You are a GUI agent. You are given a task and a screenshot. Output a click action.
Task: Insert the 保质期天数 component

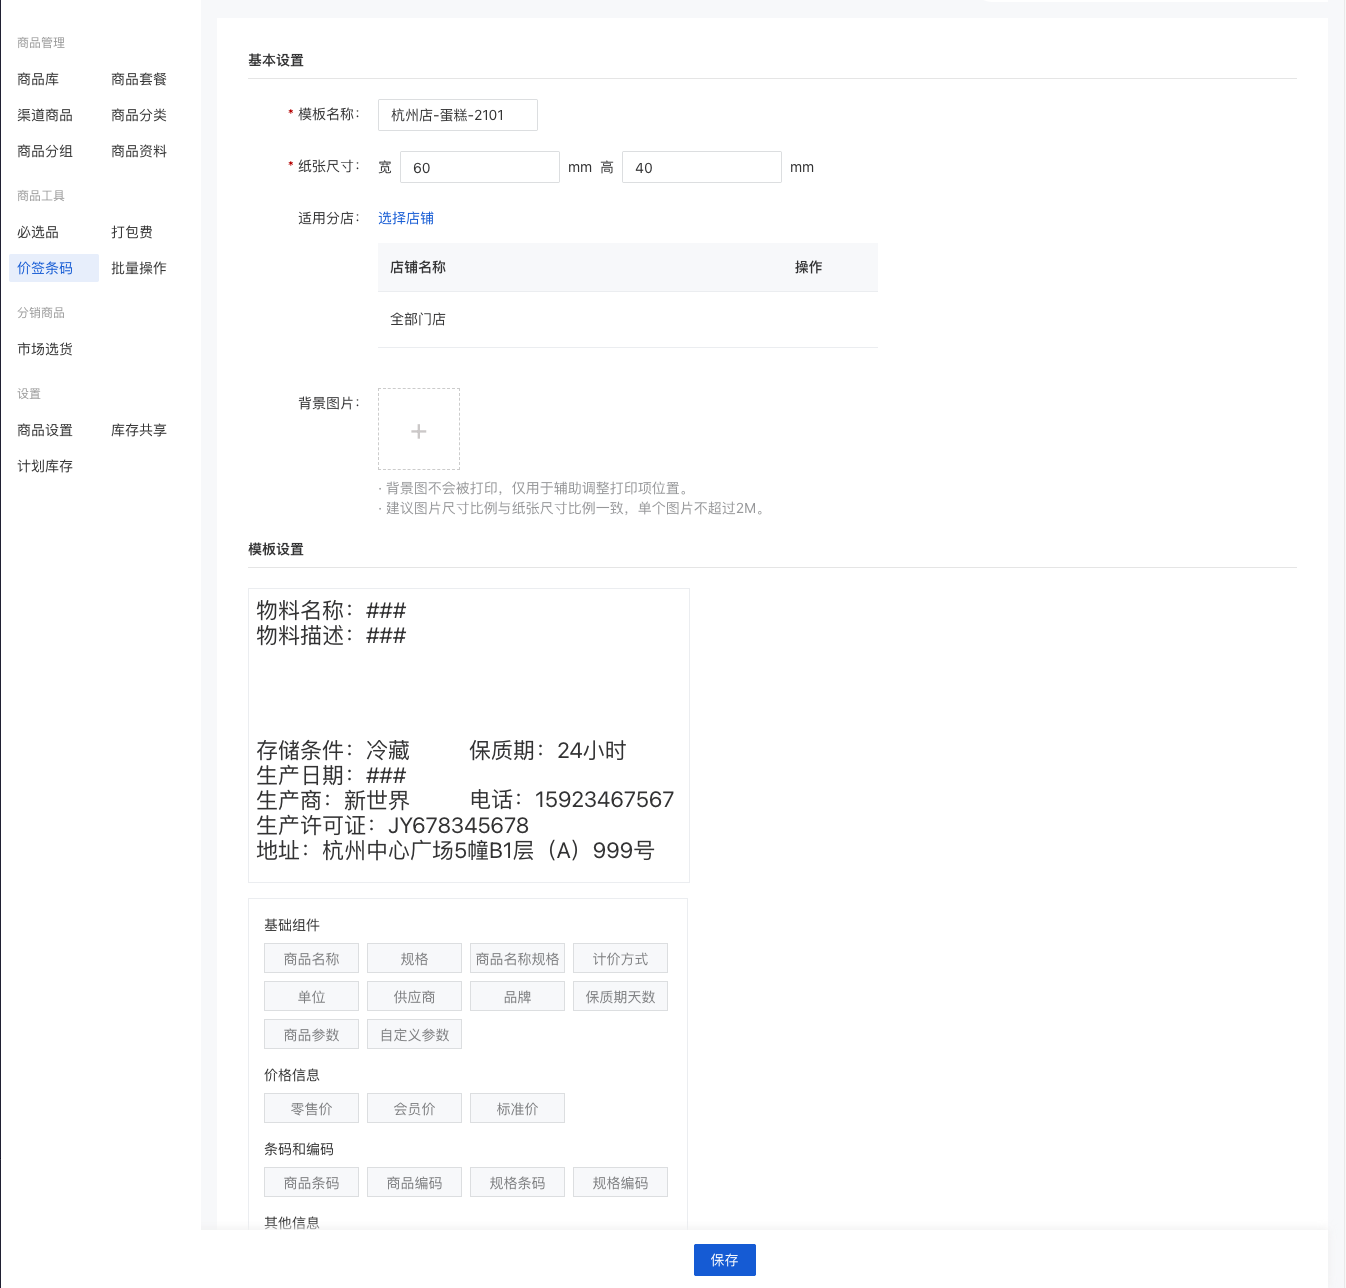(x=620, y=997)
